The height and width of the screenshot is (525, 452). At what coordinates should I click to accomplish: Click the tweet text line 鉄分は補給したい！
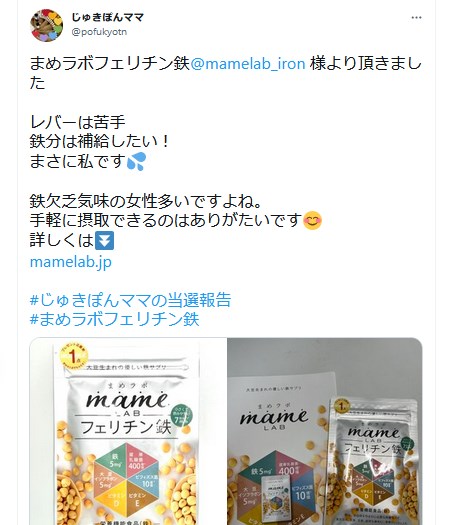[x=99, y=142]
